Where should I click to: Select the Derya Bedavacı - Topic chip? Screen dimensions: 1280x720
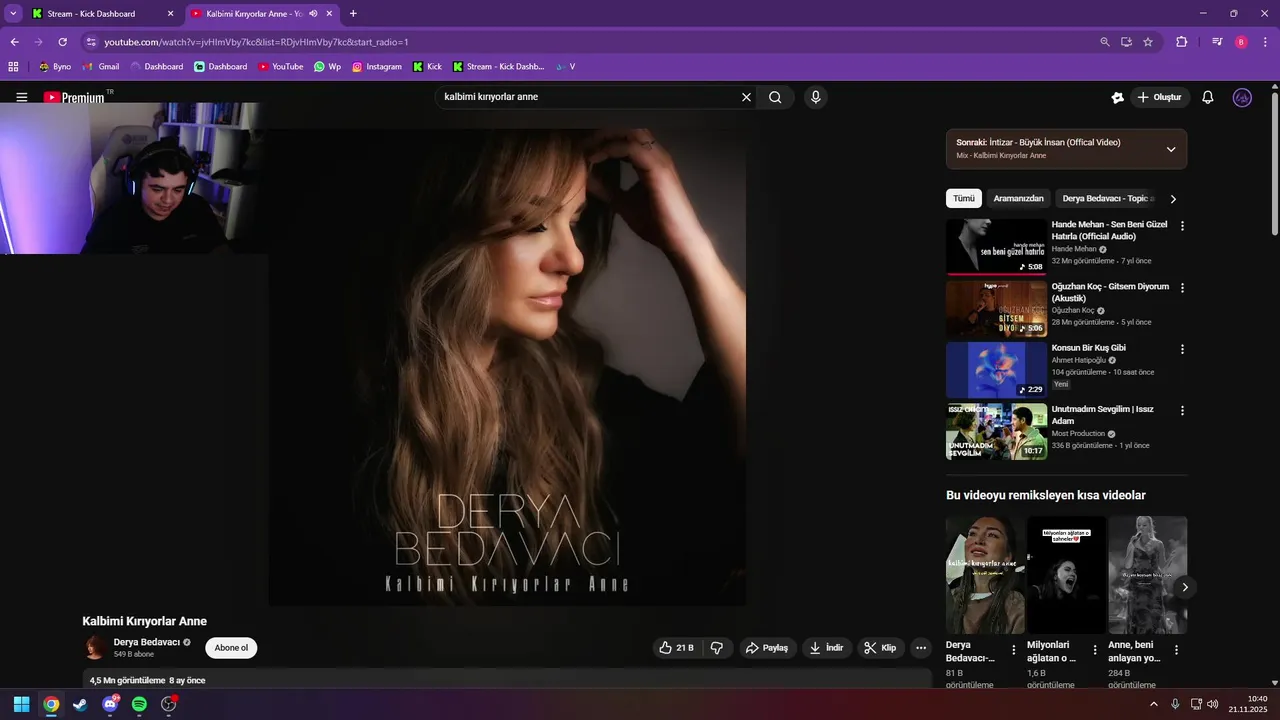tap(1108, 199)
